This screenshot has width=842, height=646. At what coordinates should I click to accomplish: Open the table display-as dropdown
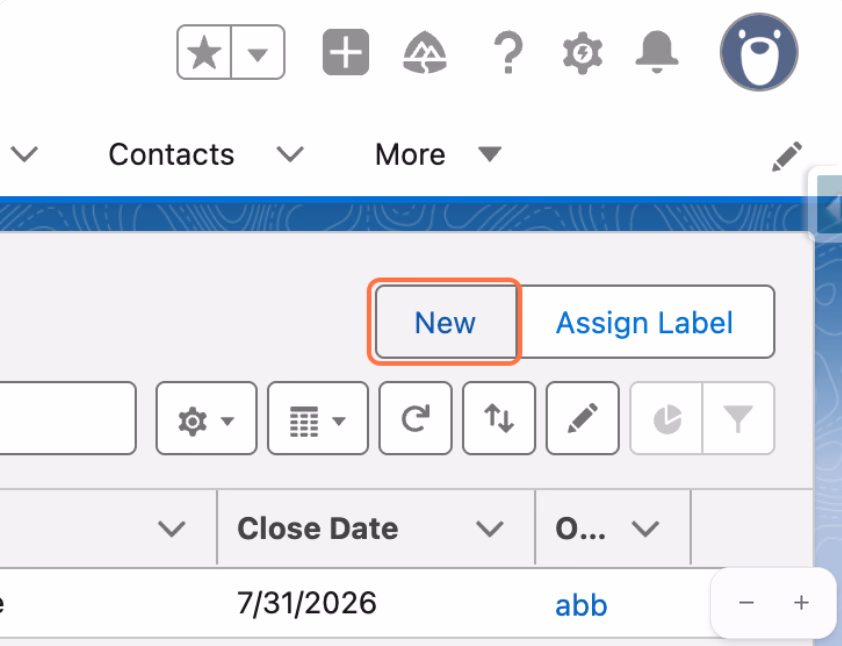318,418
